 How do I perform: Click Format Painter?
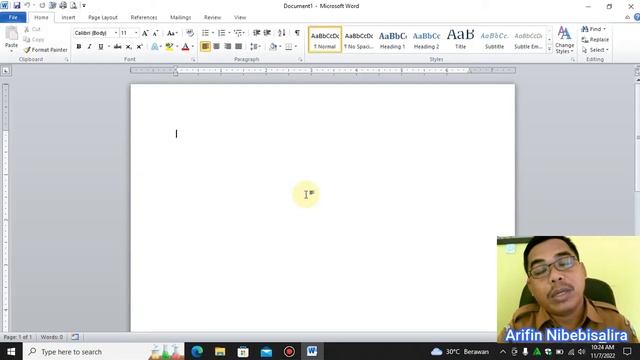coord(45,50)
